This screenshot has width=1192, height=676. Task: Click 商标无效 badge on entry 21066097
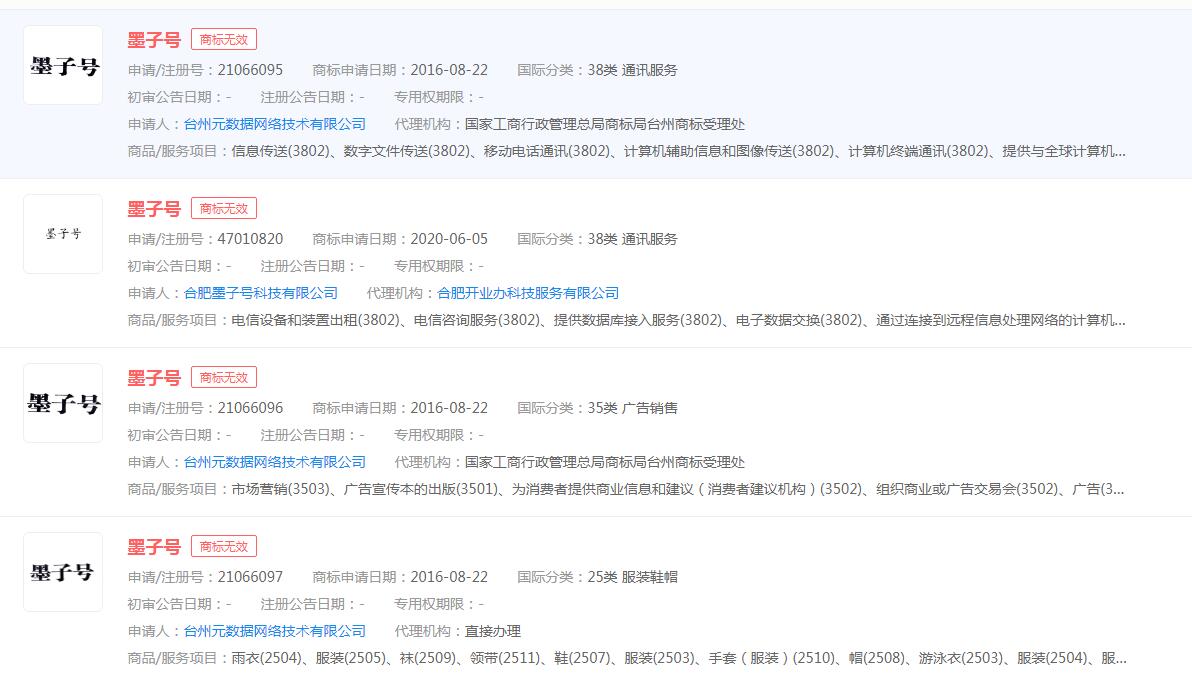[x=224, y=546]
